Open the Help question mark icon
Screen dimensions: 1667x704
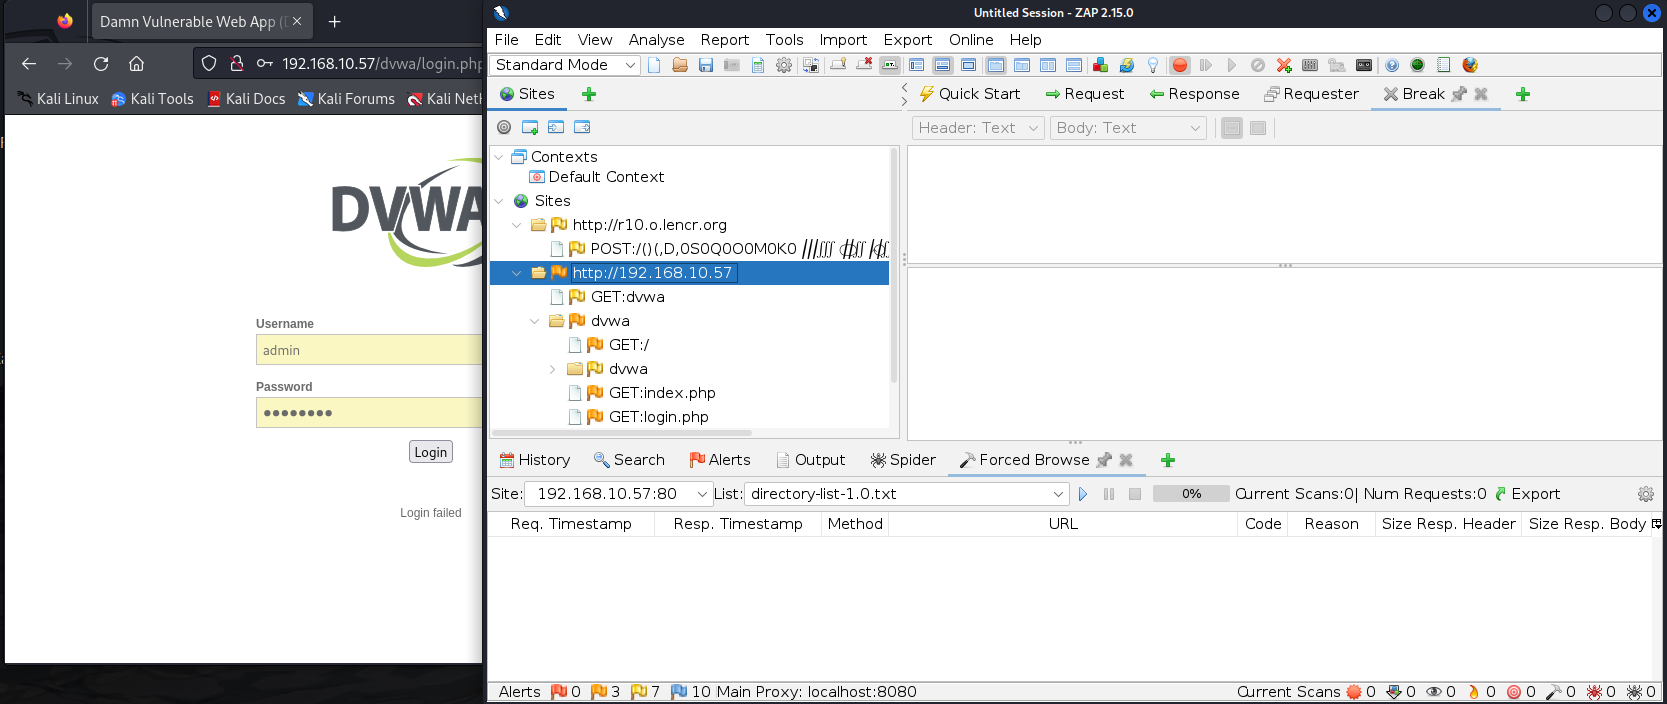[1392, 65]
